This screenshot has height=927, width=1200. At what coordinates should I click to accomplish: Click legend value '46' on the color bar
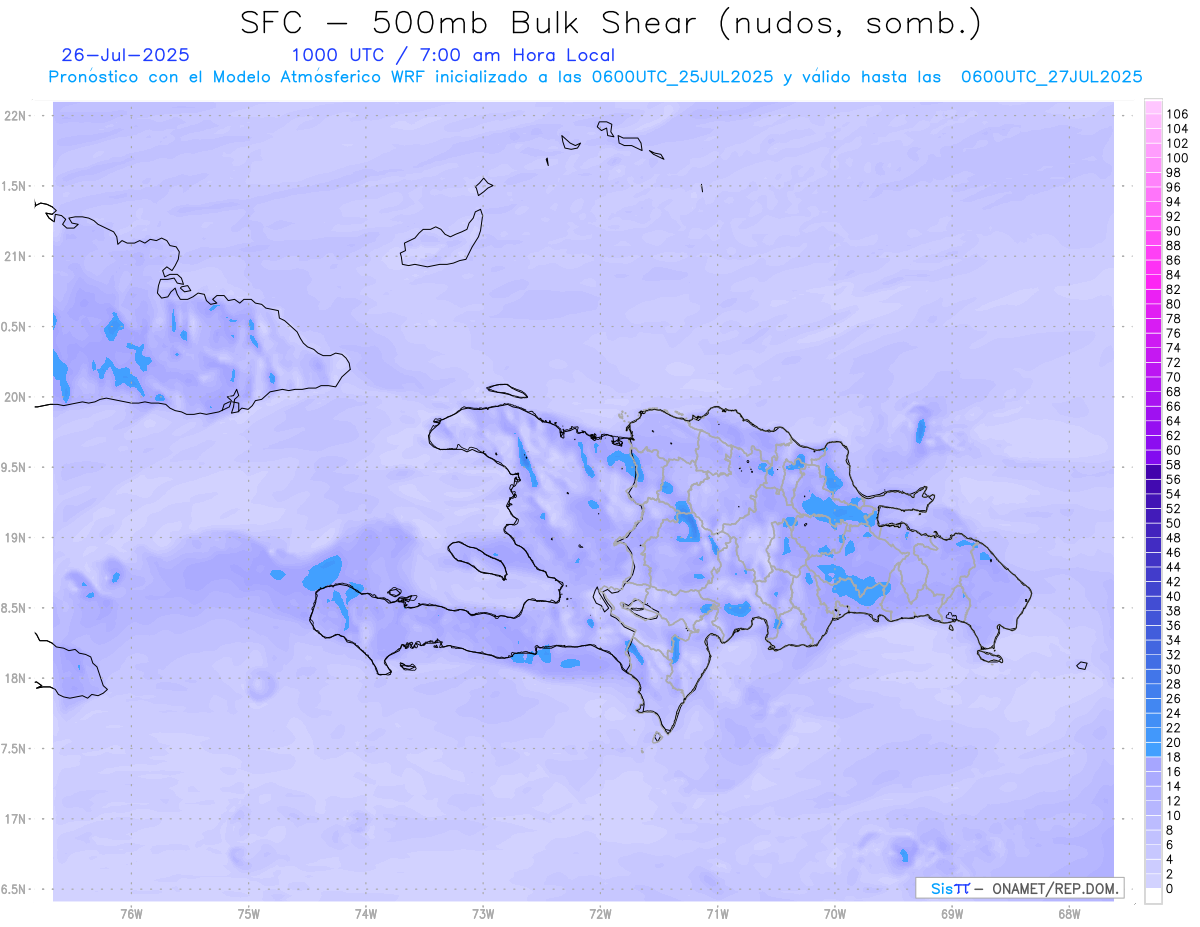click(x=1173, y=552)
